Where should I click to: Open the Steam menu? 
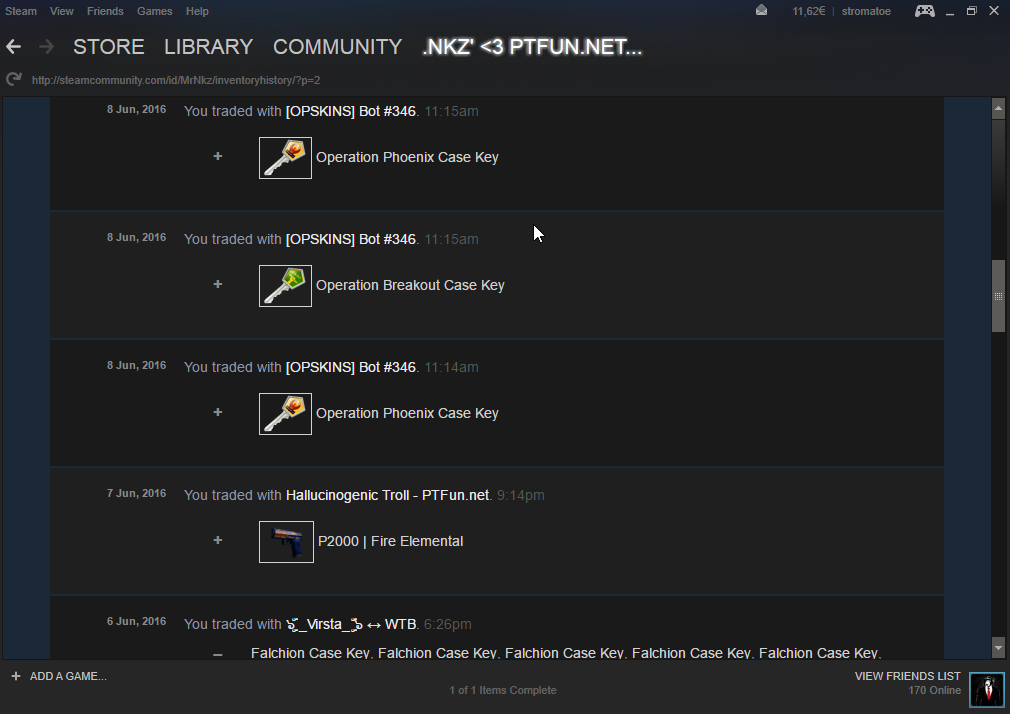pyautogui.click(x=21, y=11)
